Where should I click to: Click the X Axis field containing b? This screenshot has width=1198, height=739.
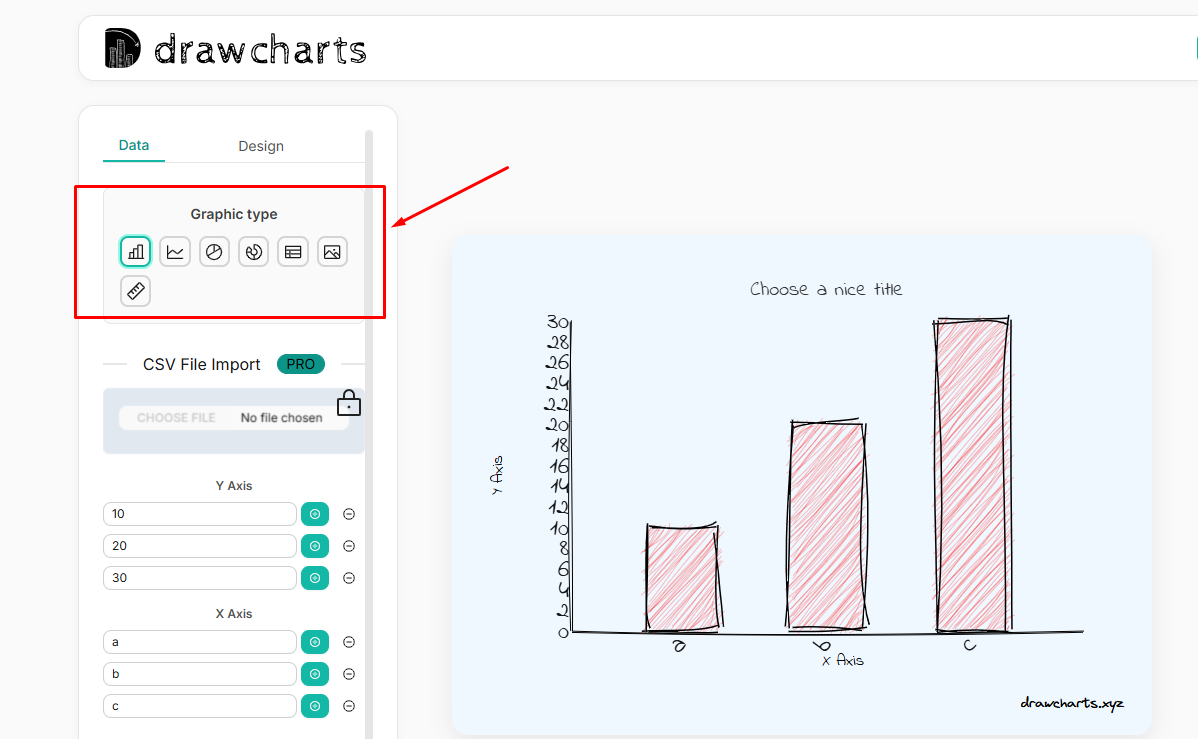(199, 675)
